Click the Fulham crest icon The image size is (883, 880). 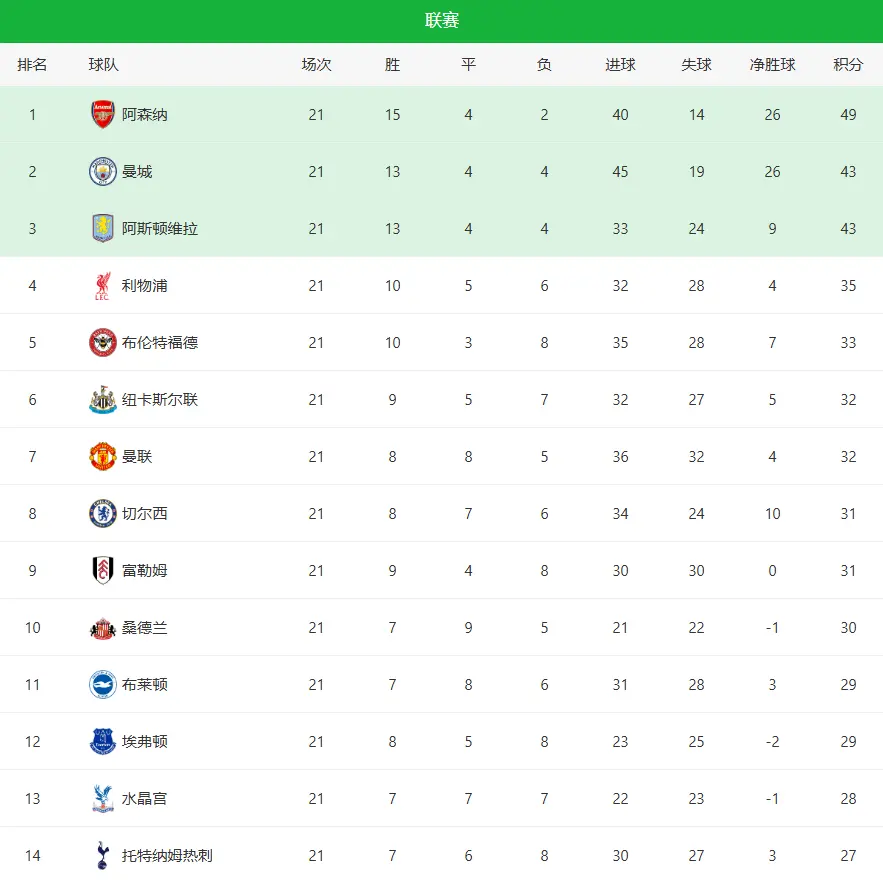click(103, 571)
